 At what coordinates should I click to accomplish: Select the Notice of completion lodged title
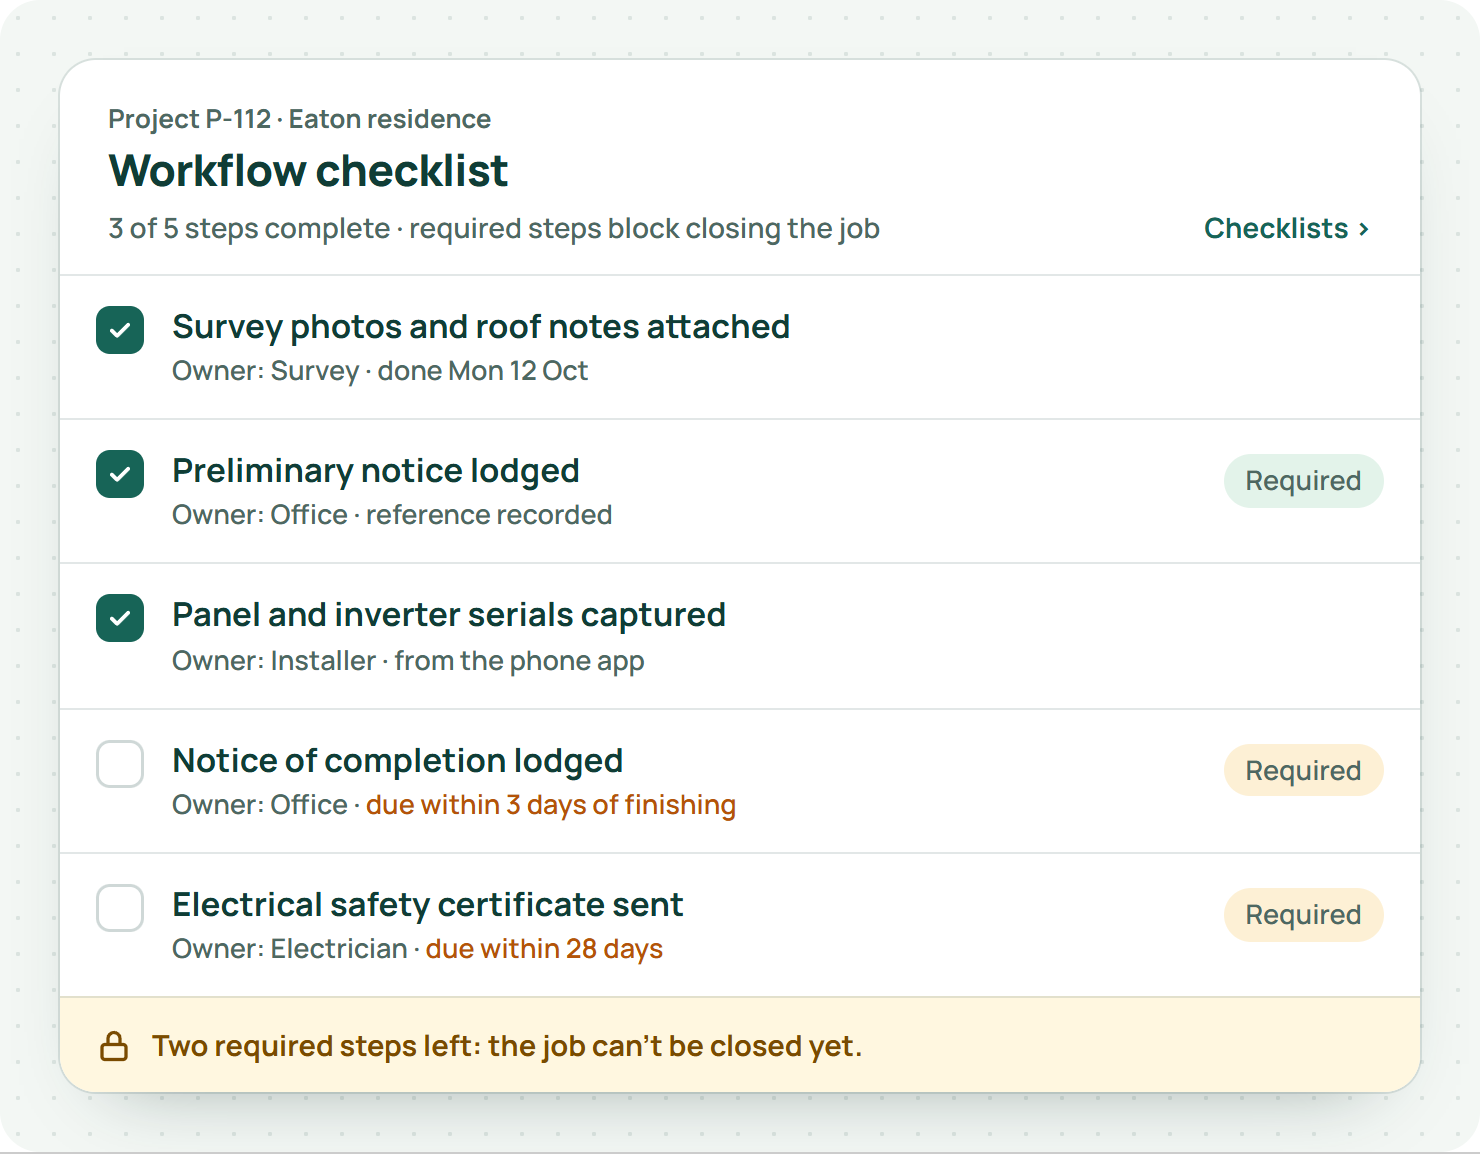click(398, 761)
